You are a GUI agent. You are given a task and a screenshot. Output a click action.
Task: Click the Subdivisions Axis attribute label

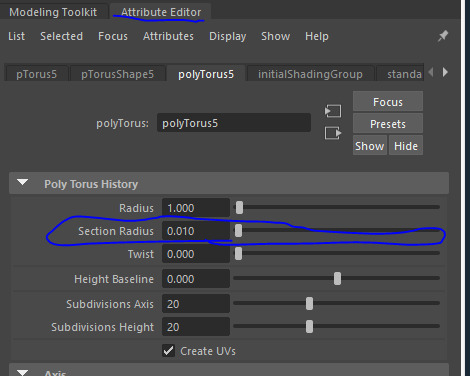pos(110,304)
